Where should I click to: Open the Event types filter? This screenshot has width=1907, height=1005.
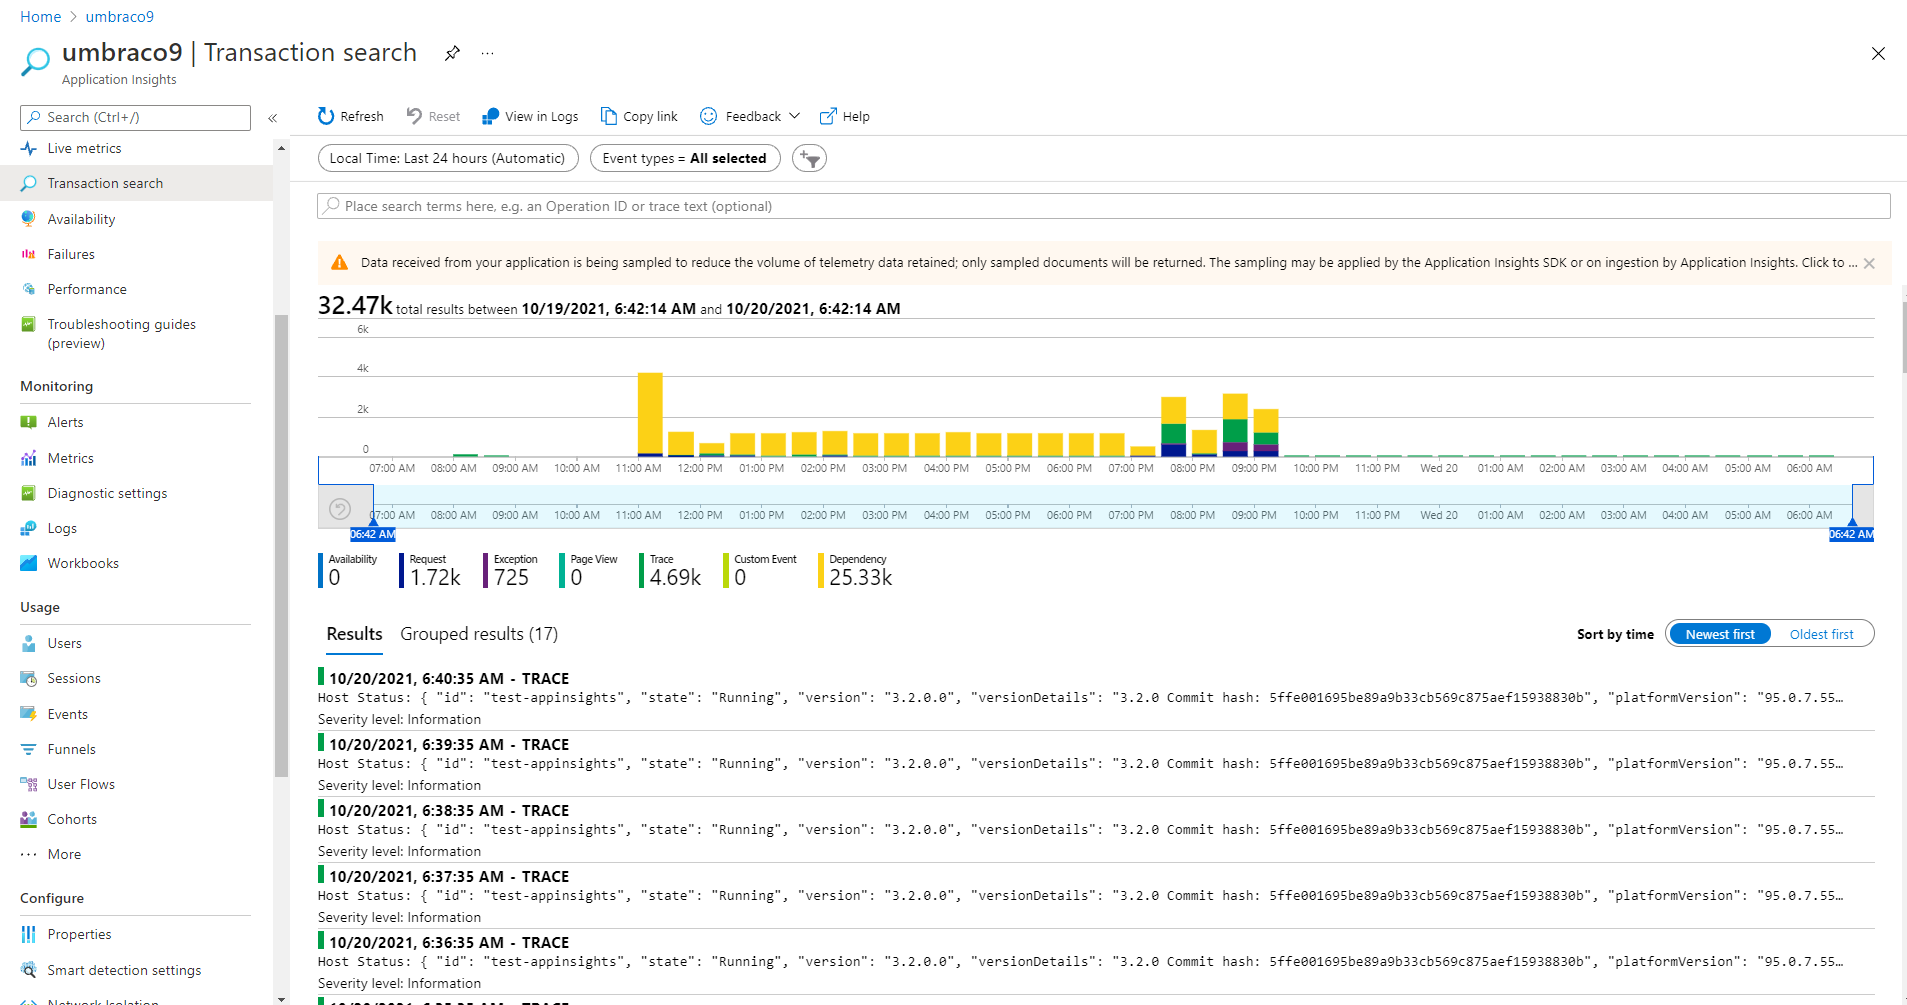(x=685, y=158)
